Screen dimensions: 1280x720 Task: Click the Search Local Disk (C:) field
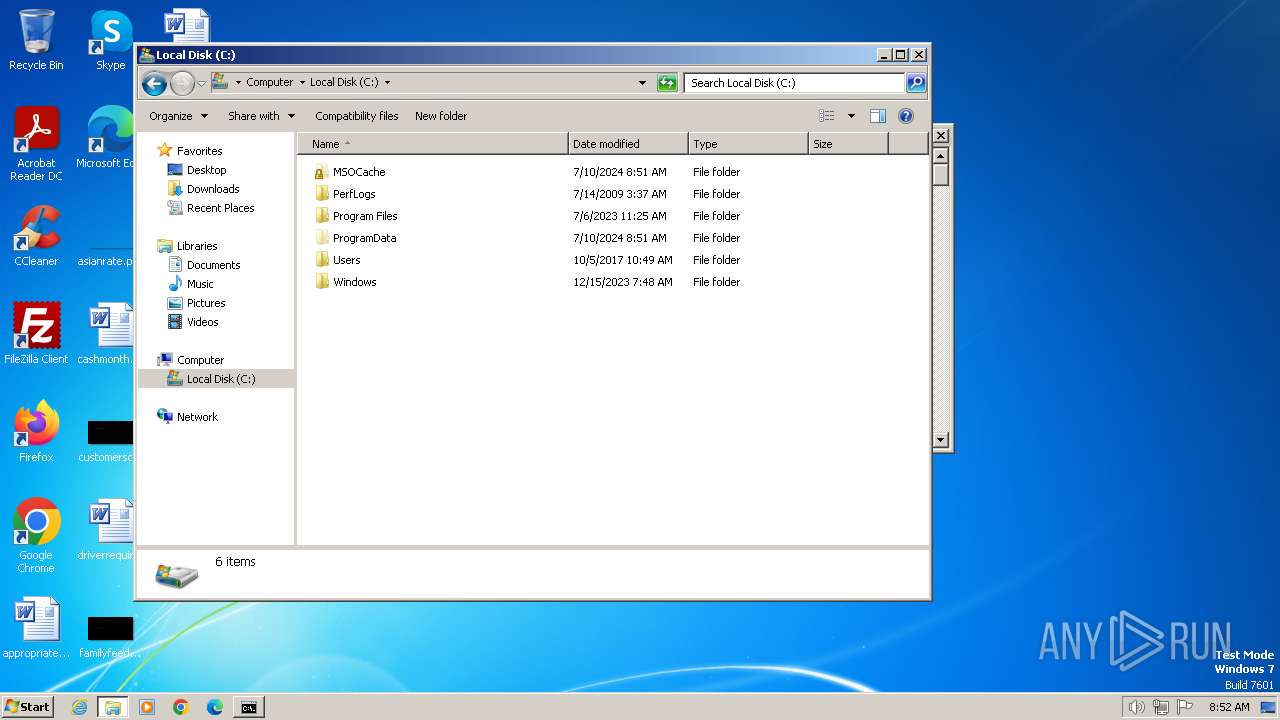[795, 83]
